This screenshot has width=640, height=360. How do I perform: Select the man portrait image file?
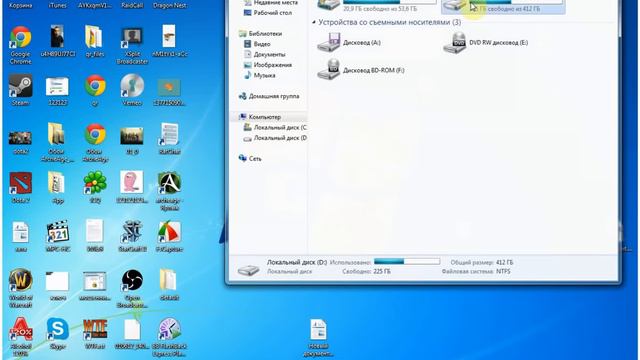(x=58, y=41)
